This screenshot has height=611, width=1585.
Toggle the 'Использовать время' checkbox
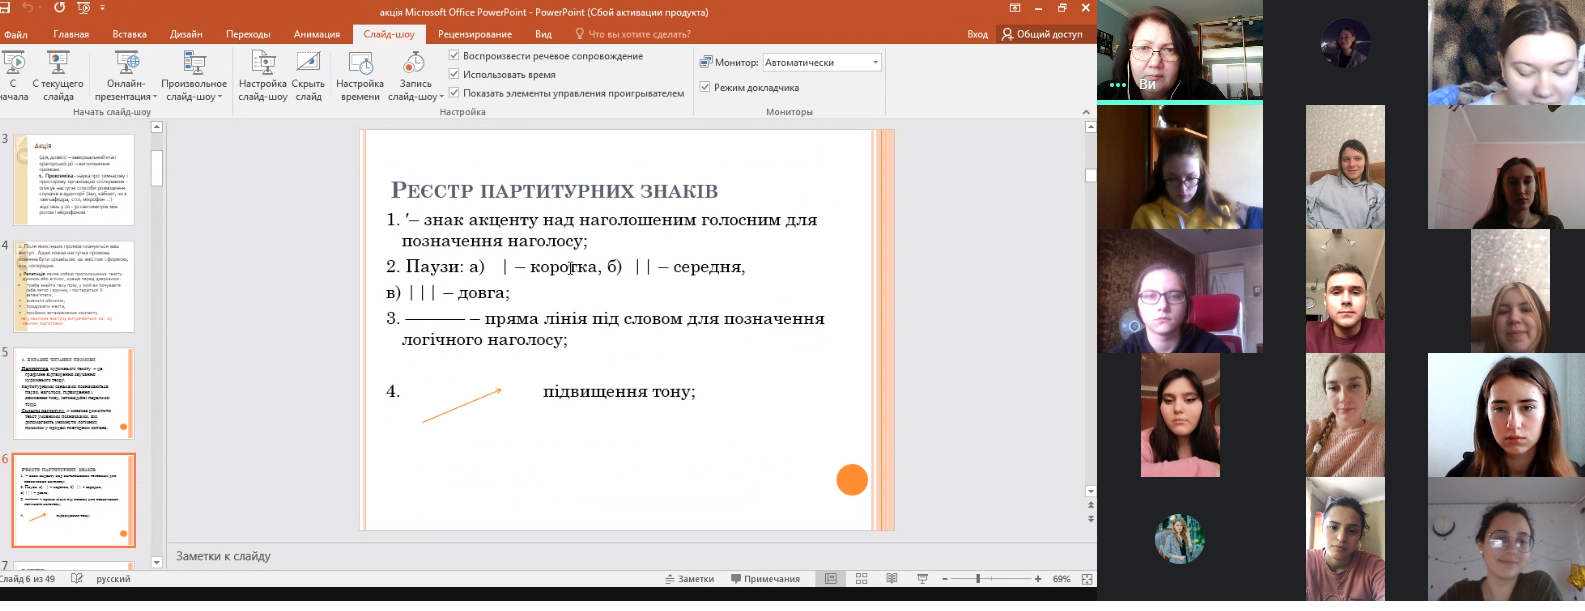click(454, 75)
